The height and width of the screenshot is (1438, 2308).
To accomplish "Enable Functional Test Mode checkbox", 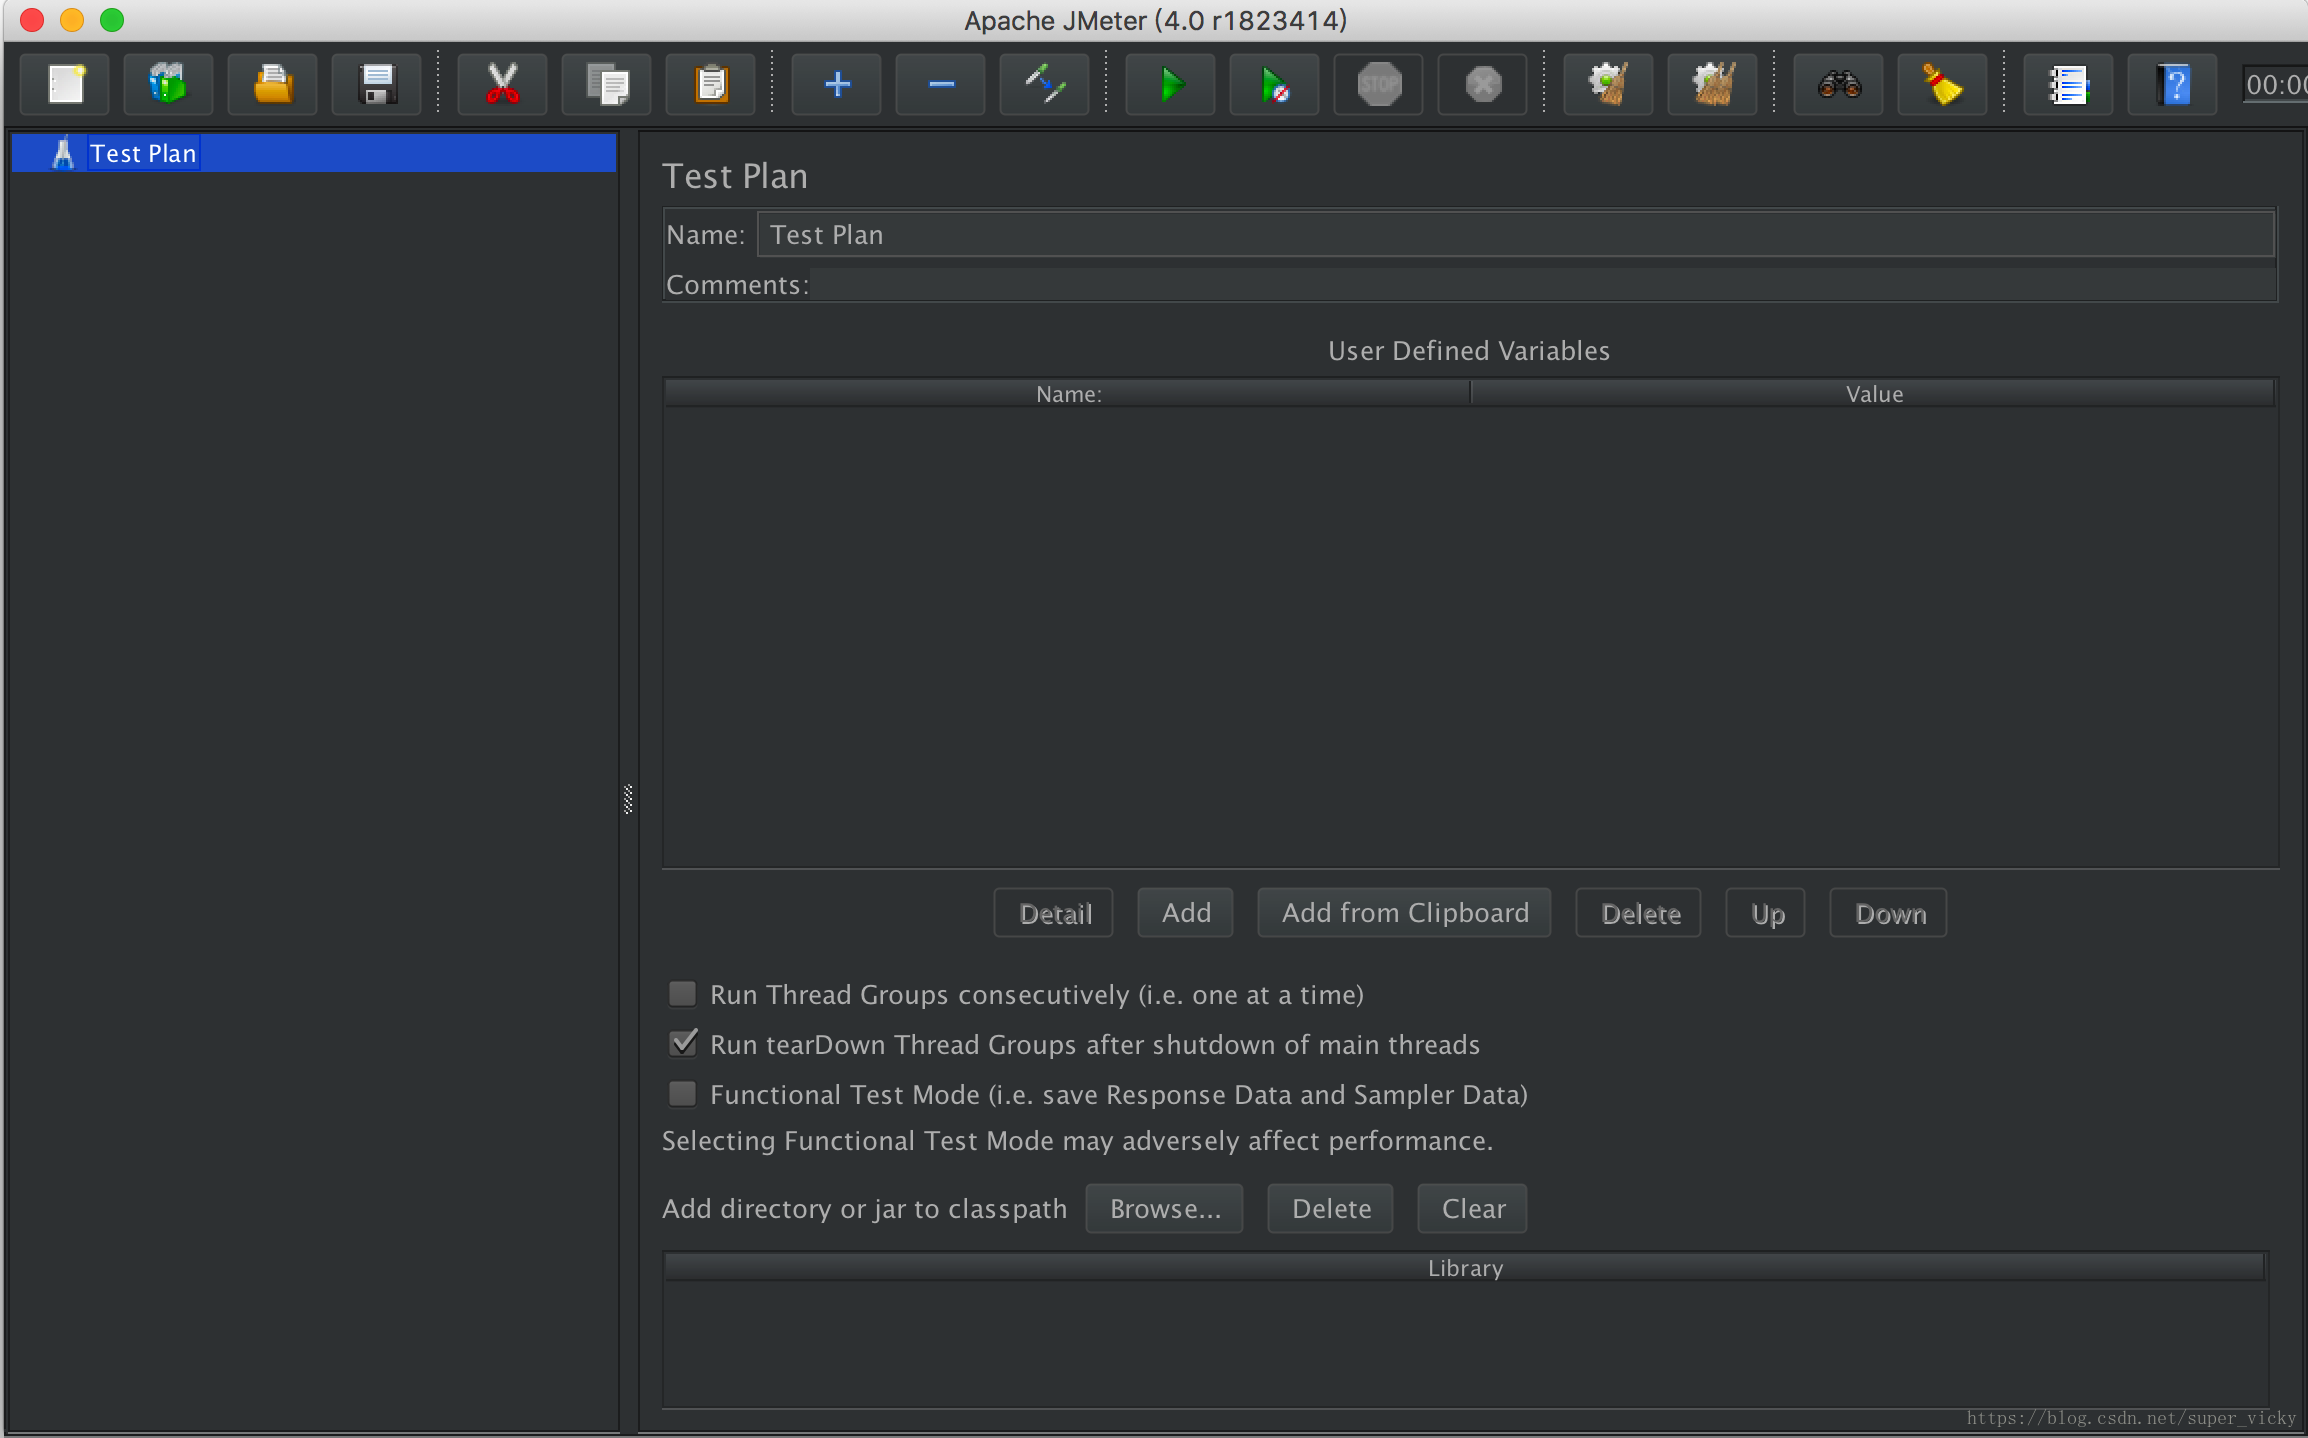I will click(682, 1094).
